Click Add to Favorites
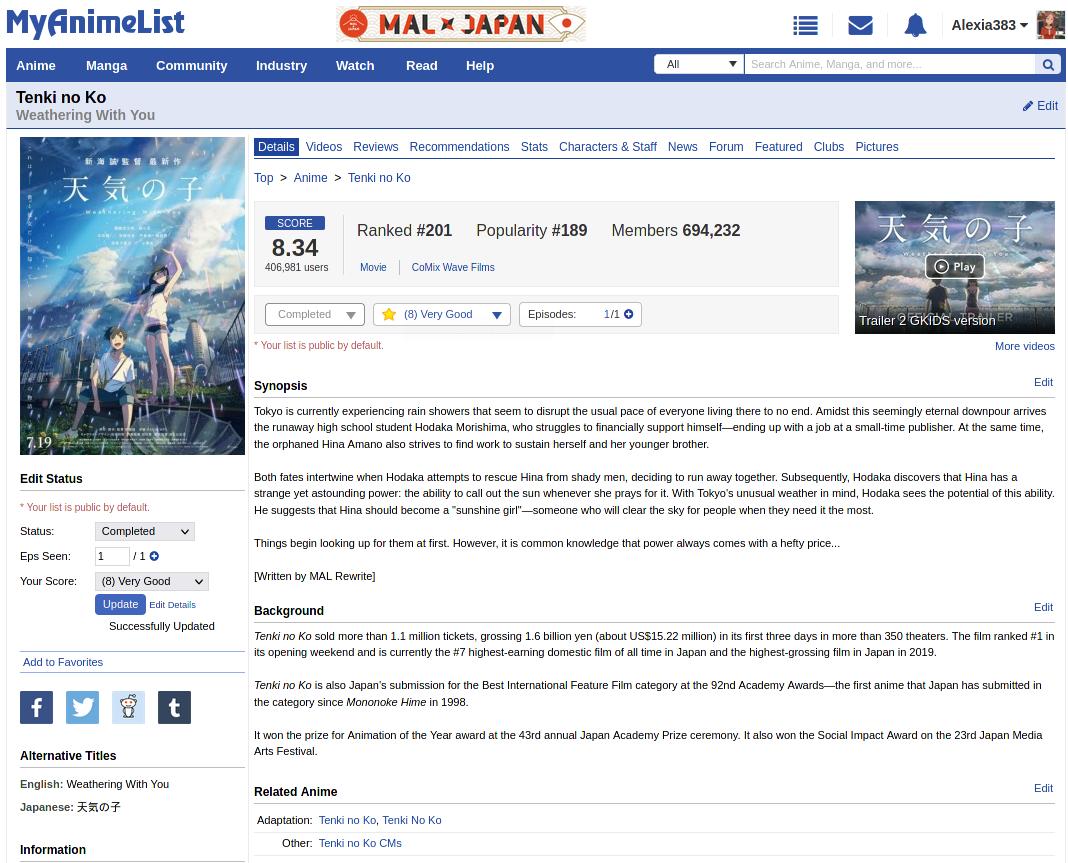This screenshot has height=863, width=1068. tap(63, 662)
